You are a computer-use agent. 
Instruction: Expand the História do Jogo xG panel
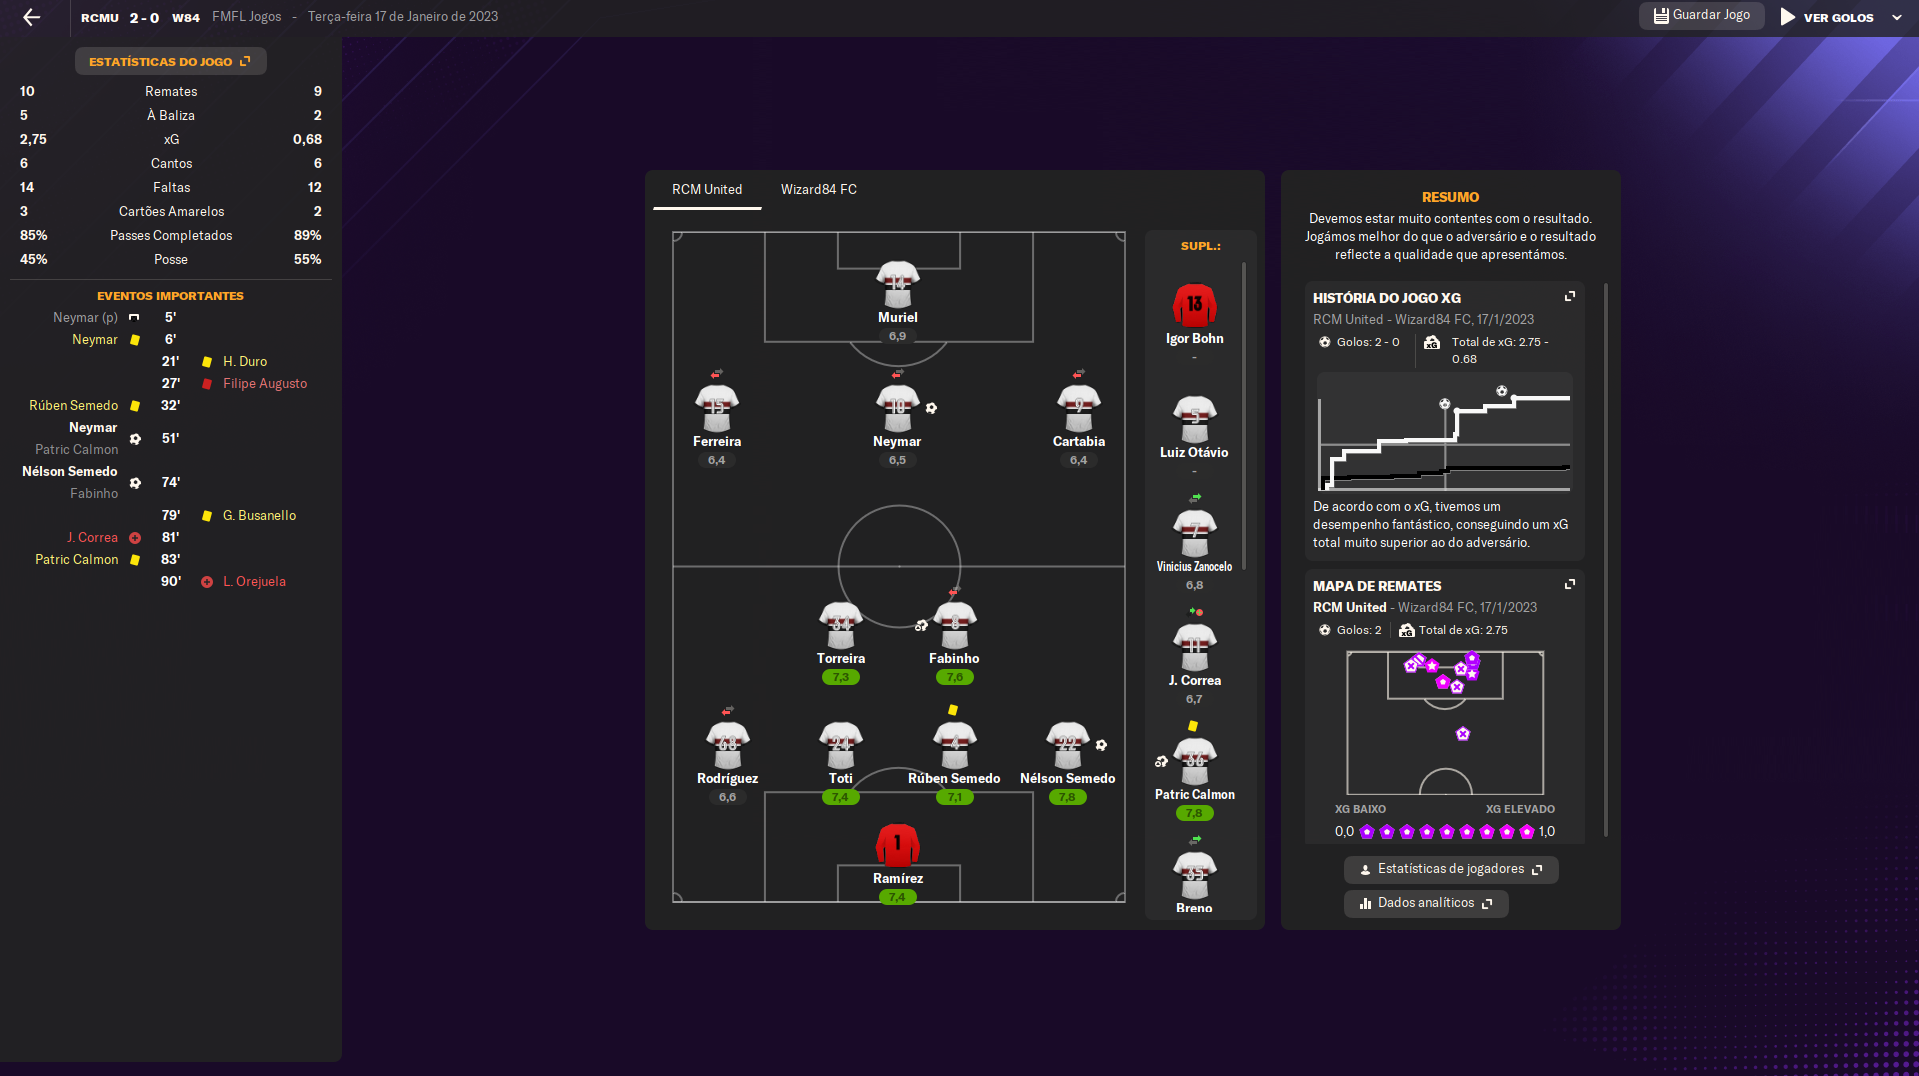tap(1570, 297)
